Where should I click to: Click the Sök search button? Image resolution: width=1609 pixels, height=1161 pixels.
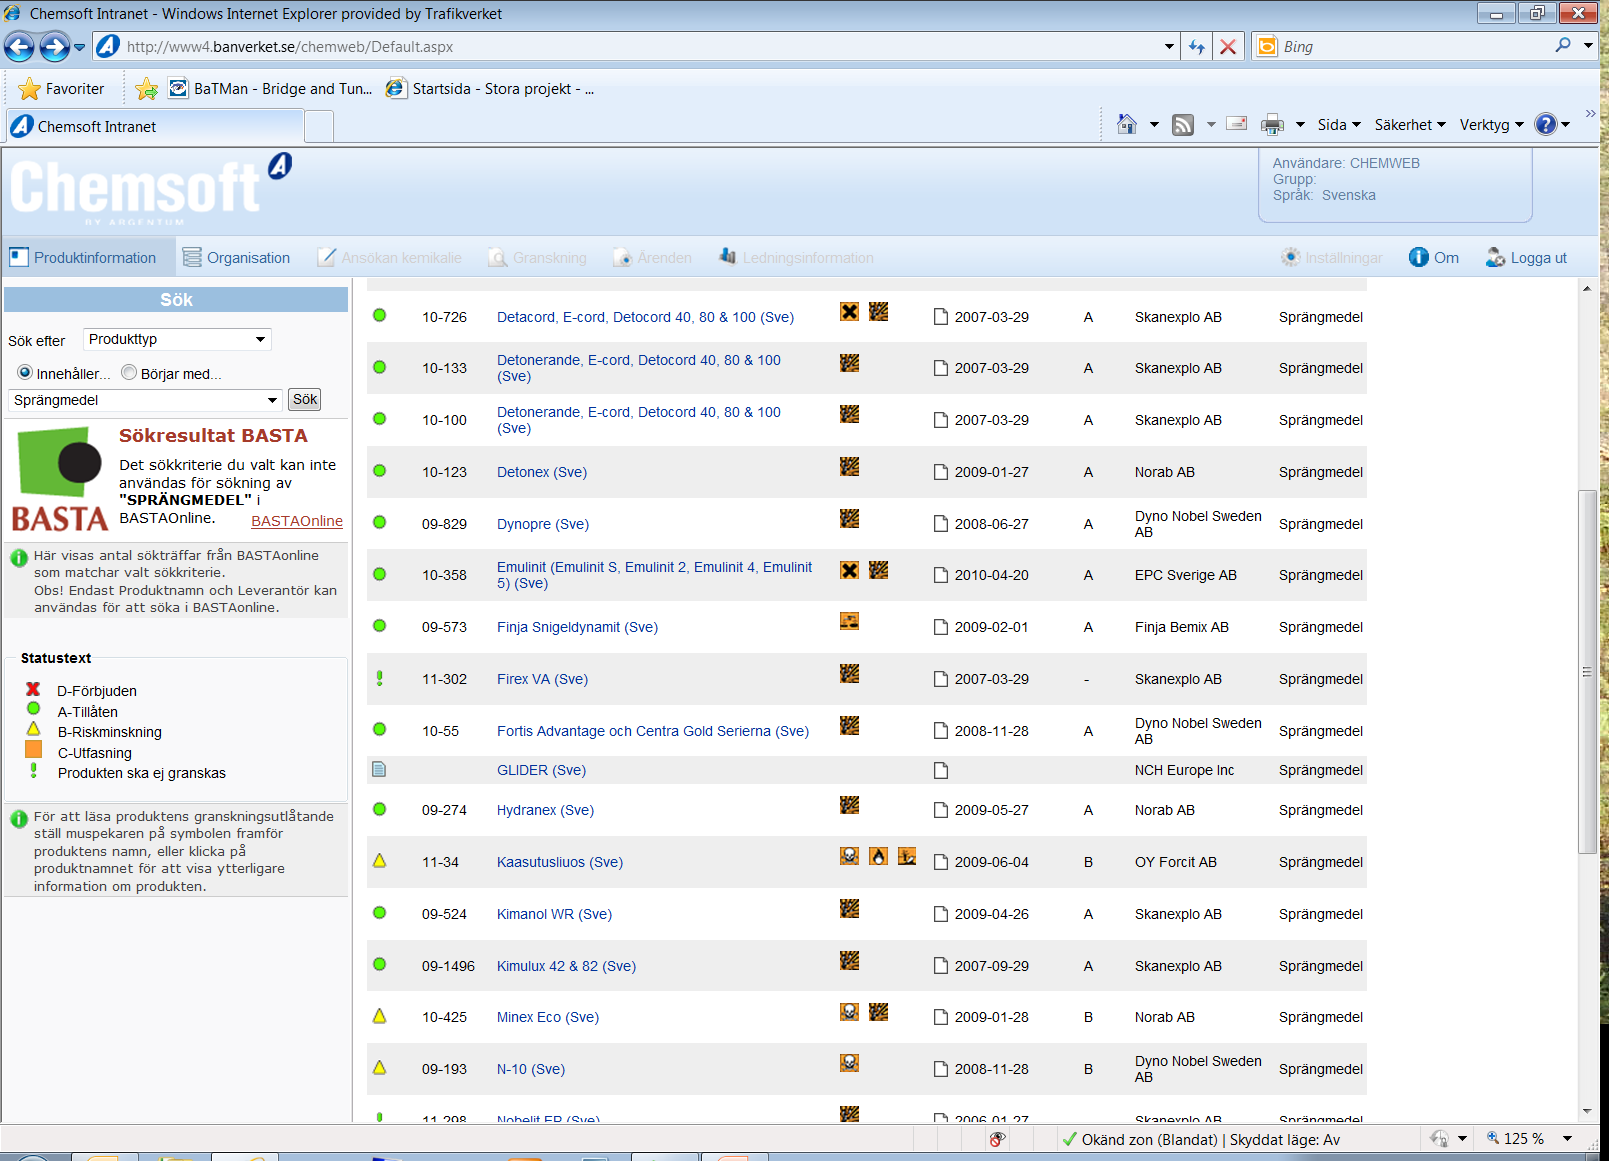[x=305, y=399]
